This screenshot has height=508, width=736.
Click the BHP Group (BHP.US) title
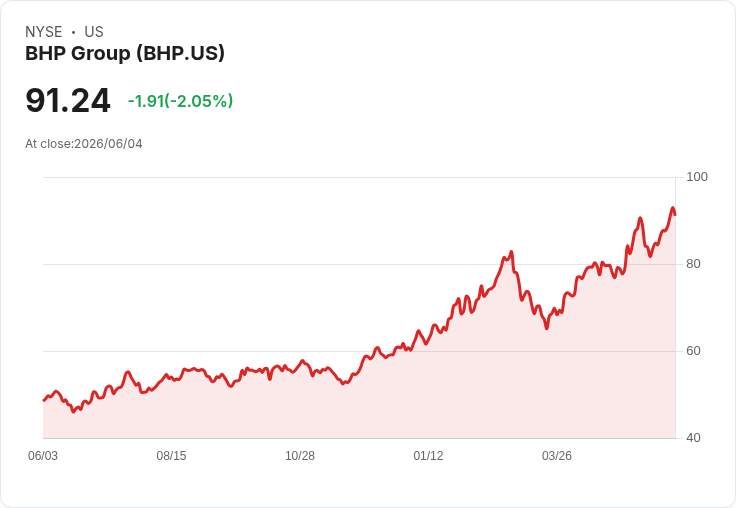(x=125, y=53)
